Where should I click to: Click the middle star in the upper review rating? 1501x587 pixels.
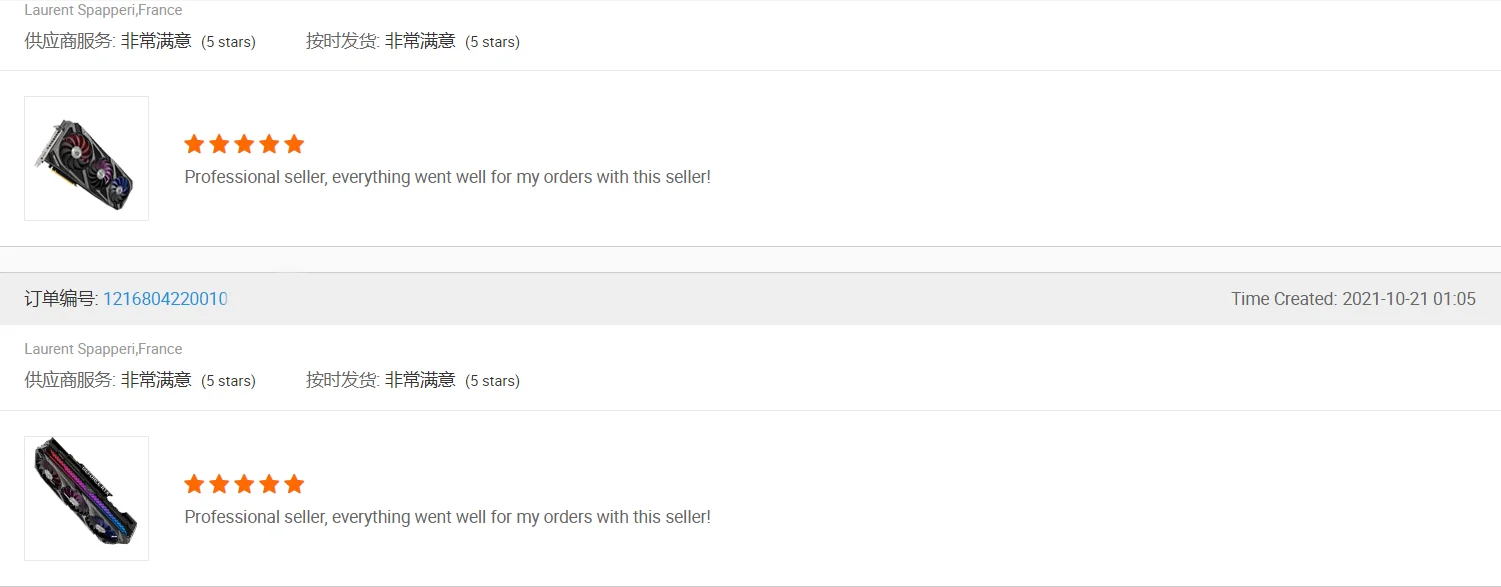click(244, 144)
